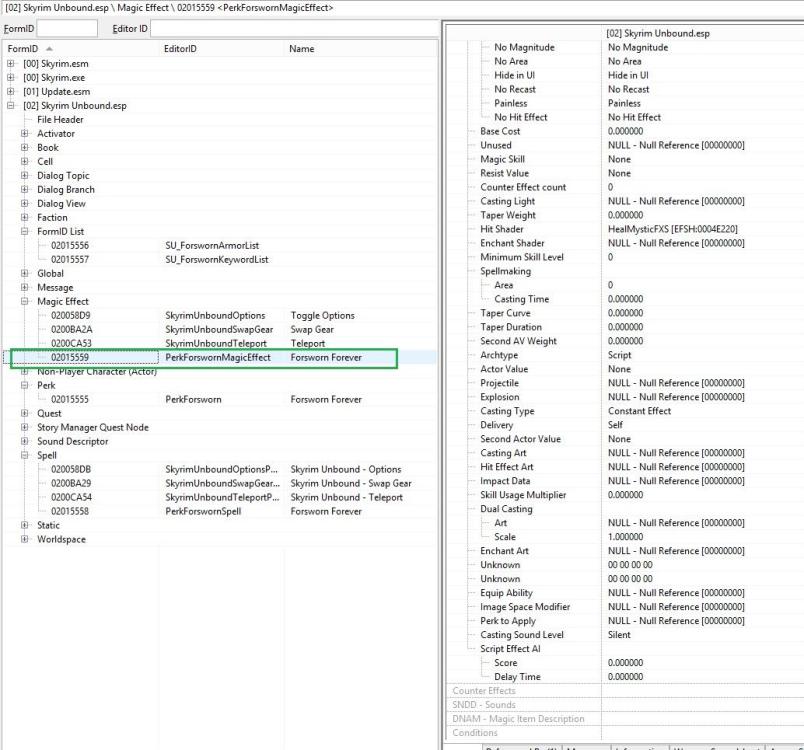Focus the FormID search field
Screen dimensions: 804x750
click(67, 29)
